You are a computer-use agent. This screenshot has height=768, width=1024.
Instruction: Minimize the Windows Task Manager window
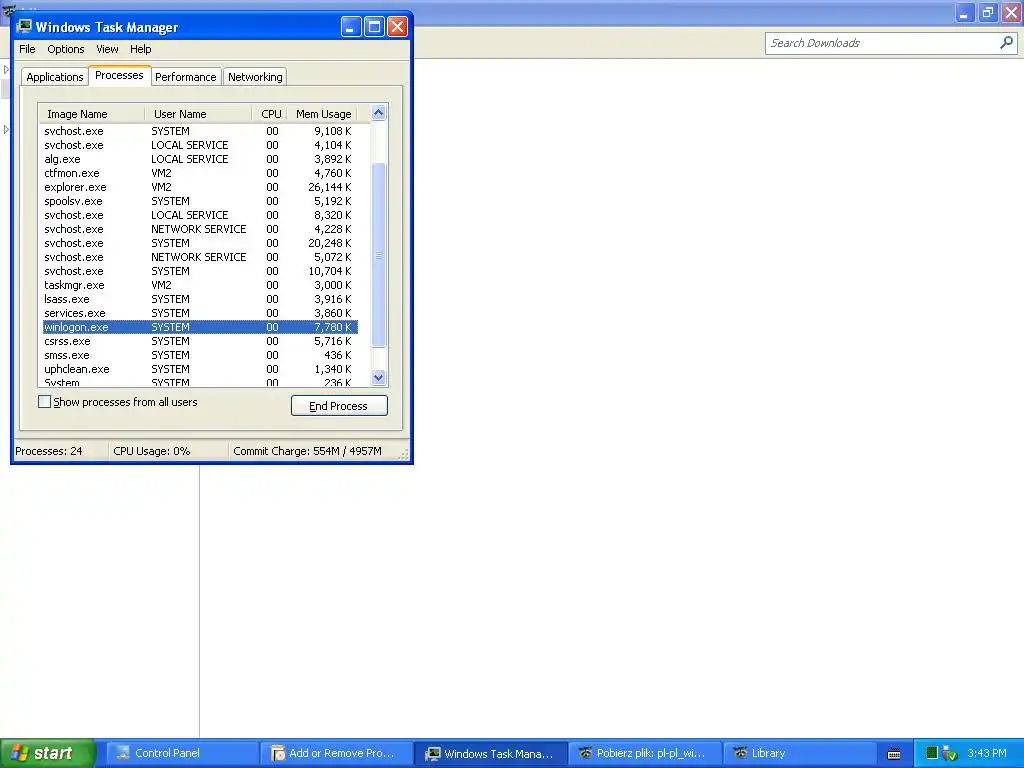click(x=351, y=27)
